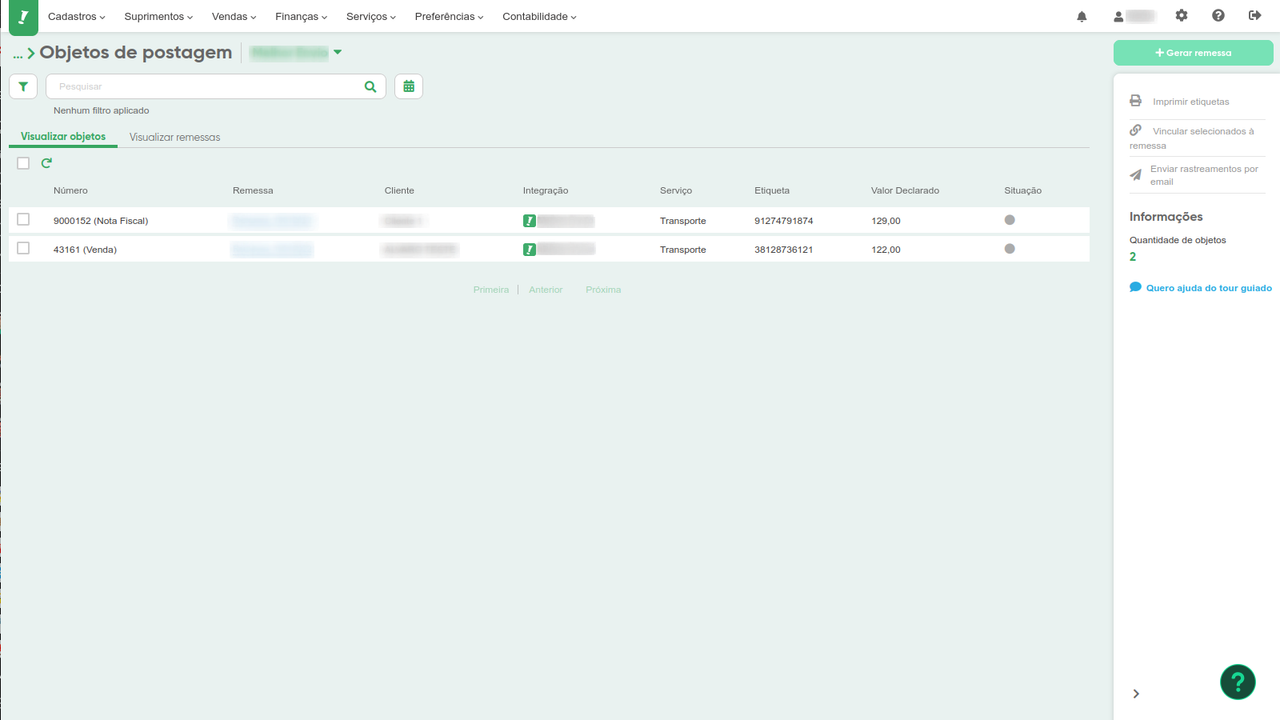Open the notifications bell

click(x=1082, y=16)
